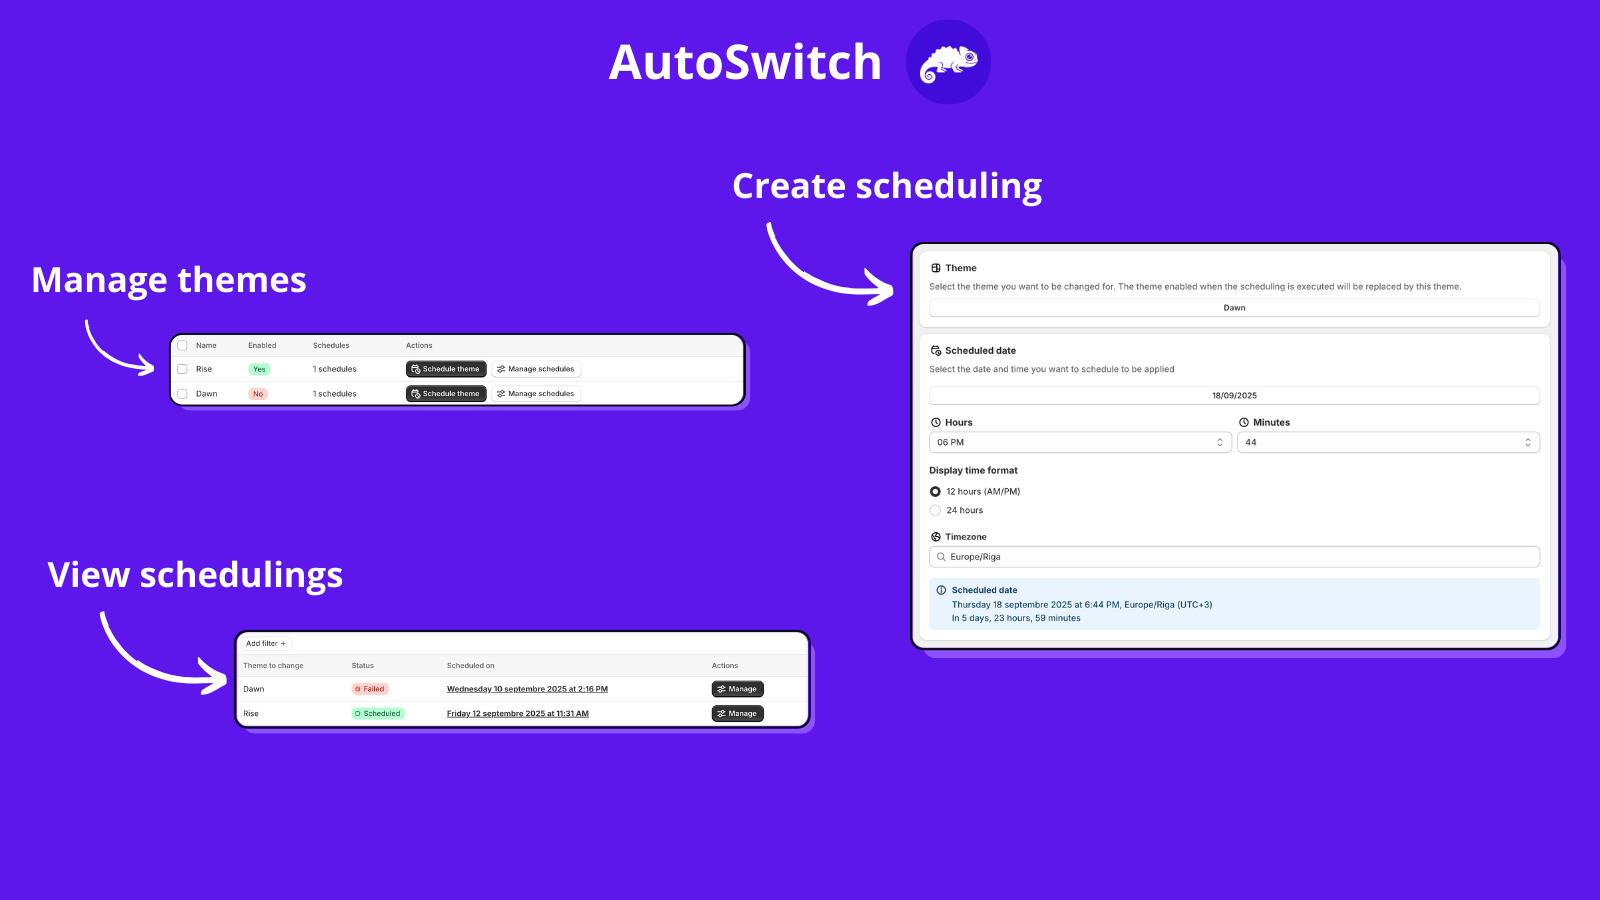Click Manage schedules for the Dawn theme
The width and height of the screenshot is (1600, 900).
(x=536, y=393)
